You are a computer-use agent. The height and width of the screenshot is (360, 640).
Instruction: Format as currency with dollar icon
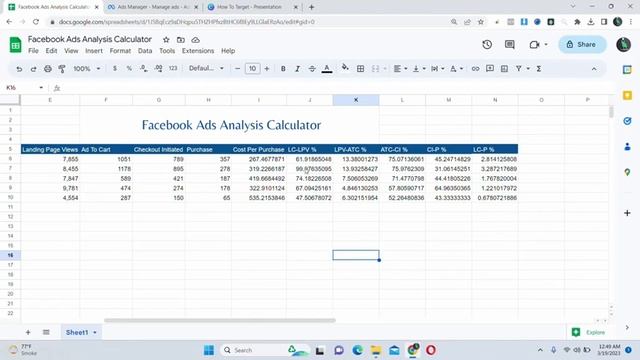(115, 69)
